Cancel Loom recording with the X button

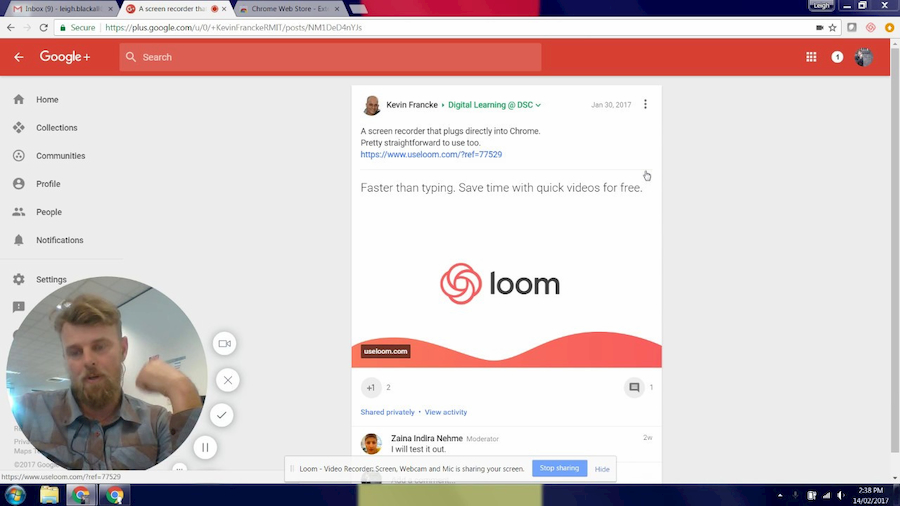pyautogui.click(x=228, y=380)
